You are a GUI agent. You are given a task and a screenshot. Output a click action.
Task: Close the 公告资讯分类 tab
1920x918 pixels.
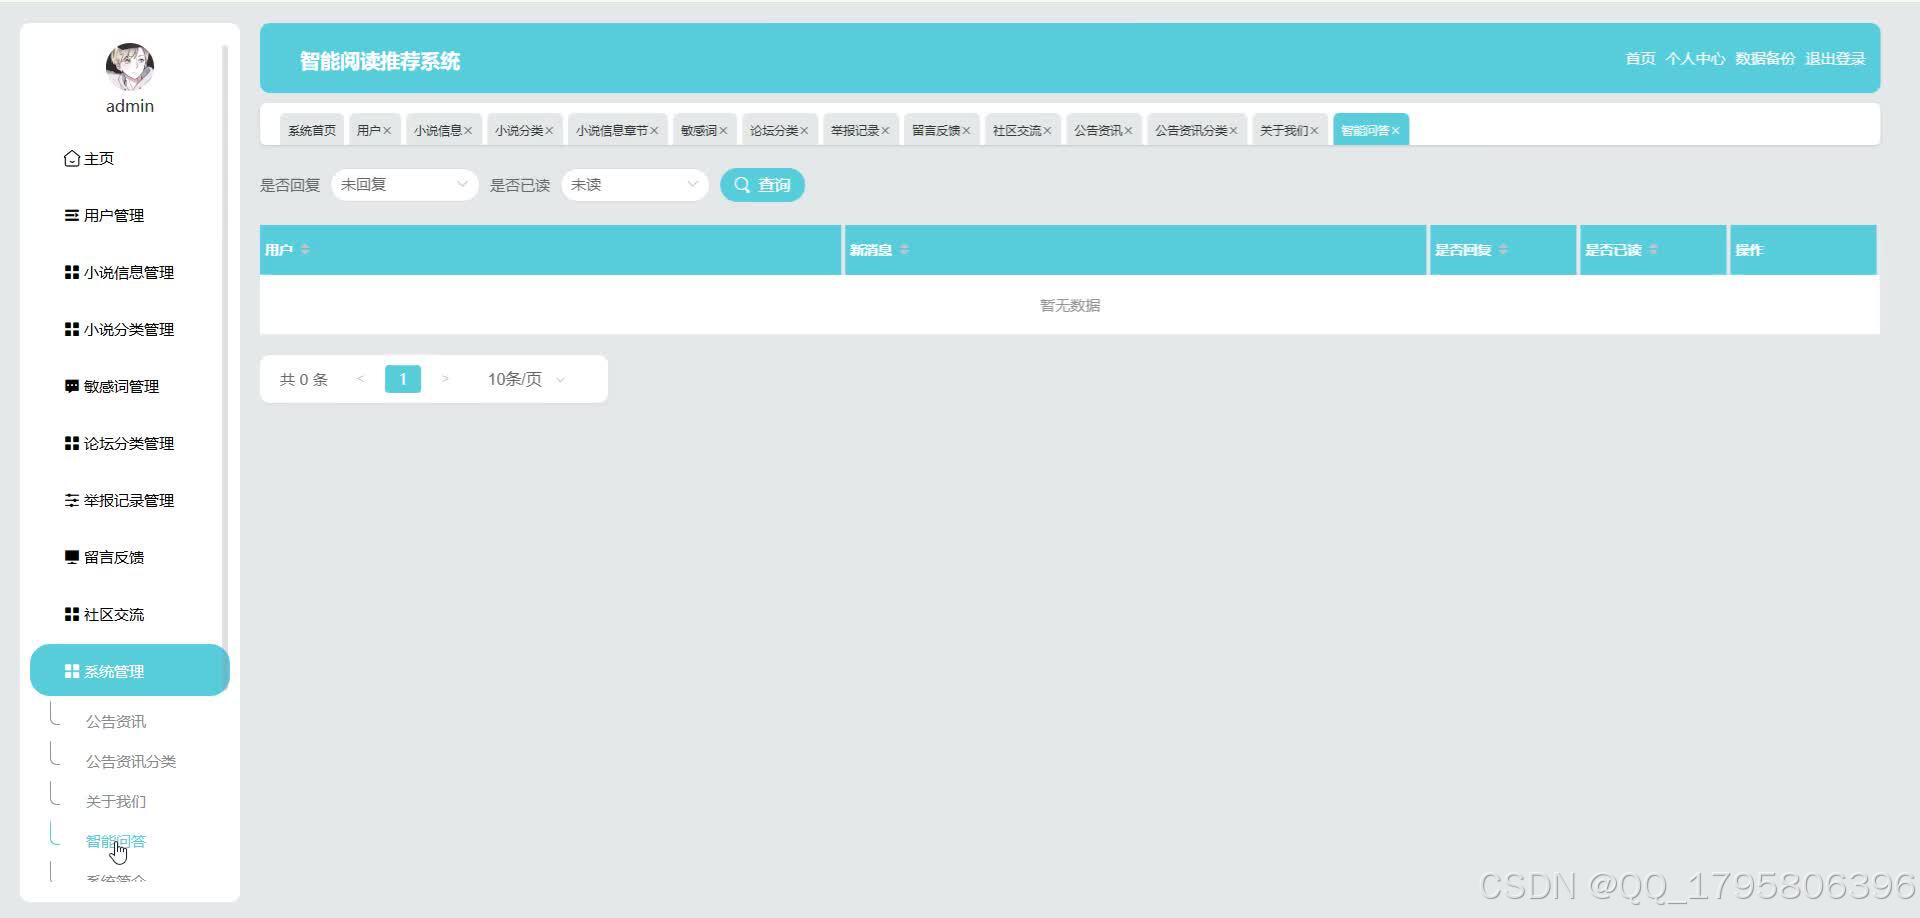pos(1233,131)
